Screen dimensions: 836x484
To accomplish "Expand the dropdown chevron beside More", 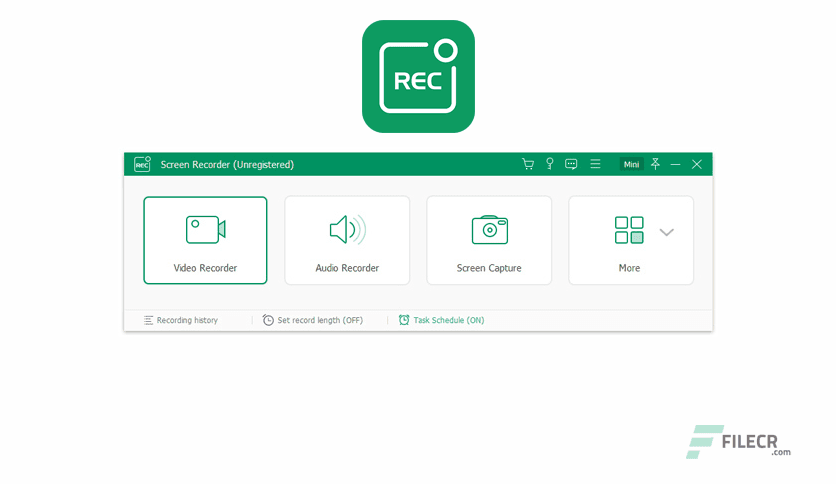I will pyautogui.click(x=667, y=232).
